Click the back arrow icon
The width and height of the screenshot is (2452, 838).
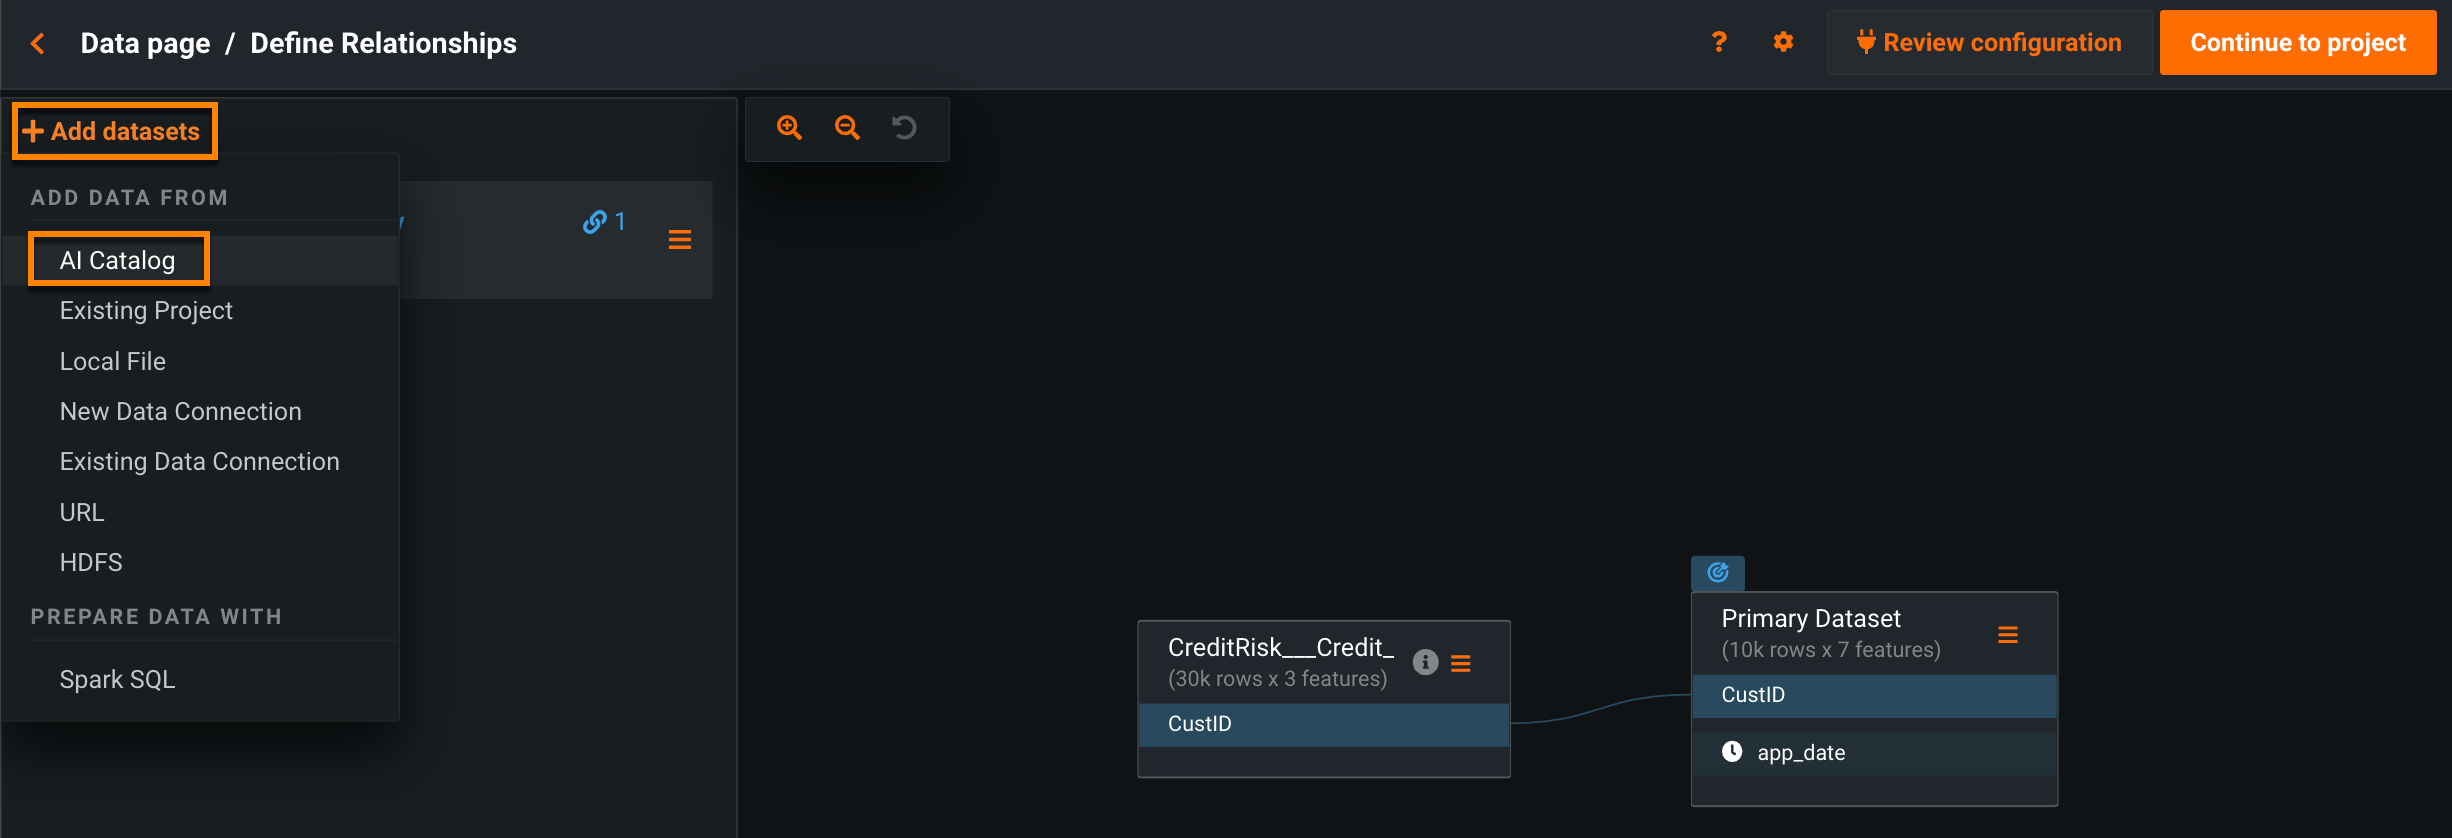(38, 43)
